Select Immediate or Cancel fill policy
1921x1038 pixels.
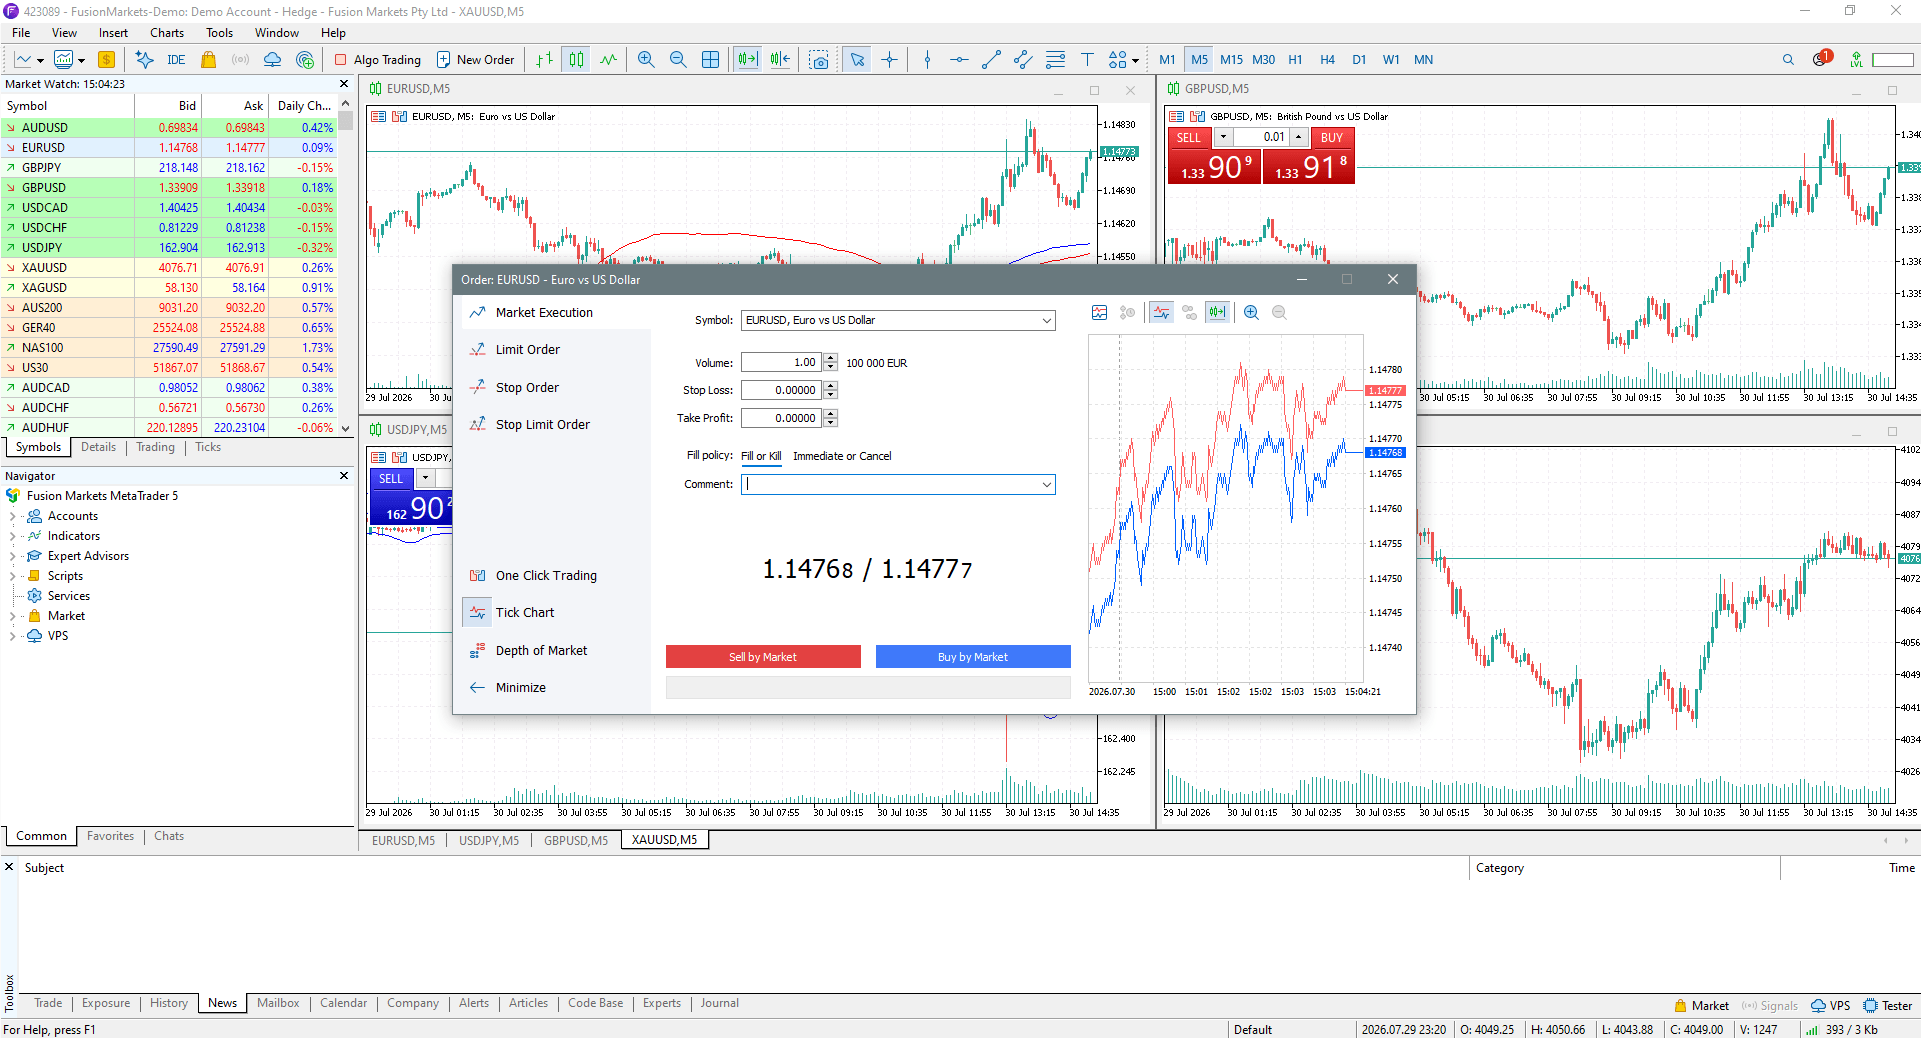(x=842, y=456)
